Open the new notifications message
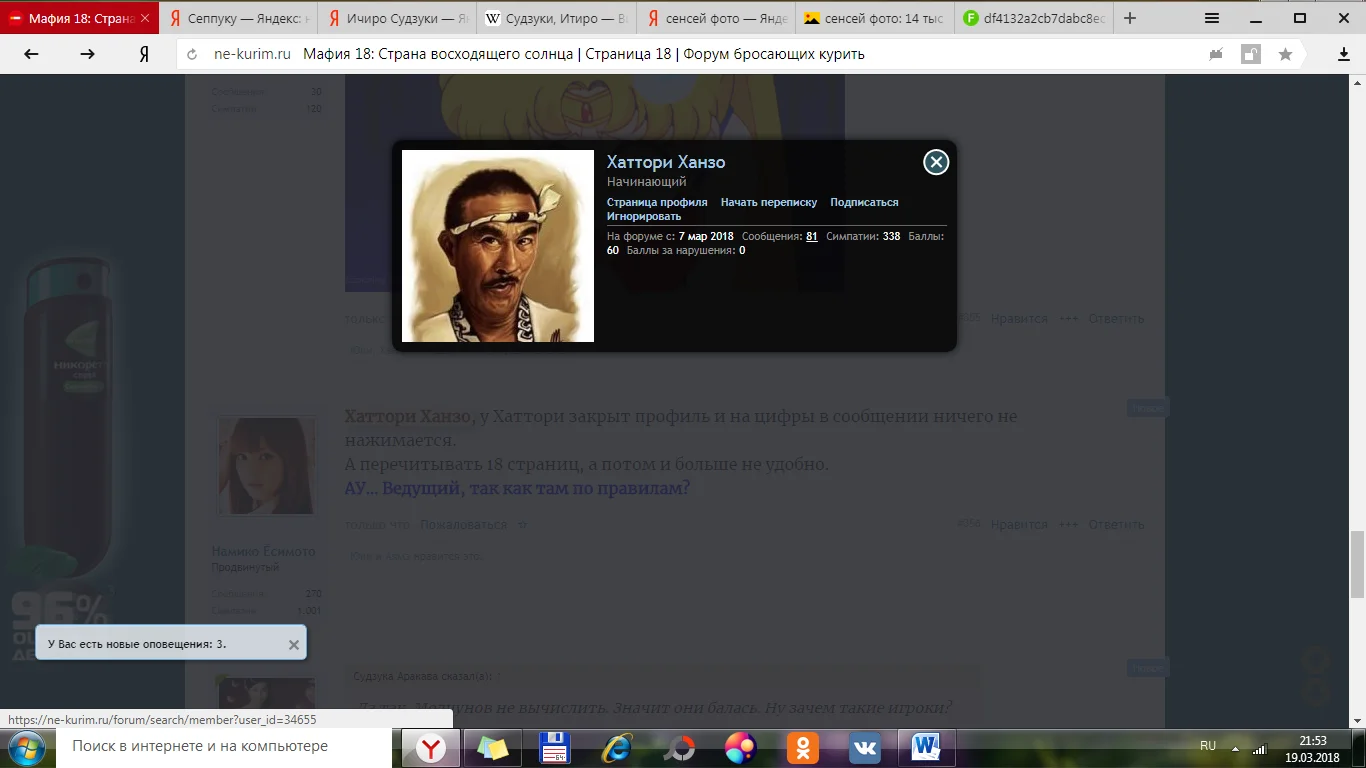Viewport: 1366px width, 768px height. click(137, 644)
